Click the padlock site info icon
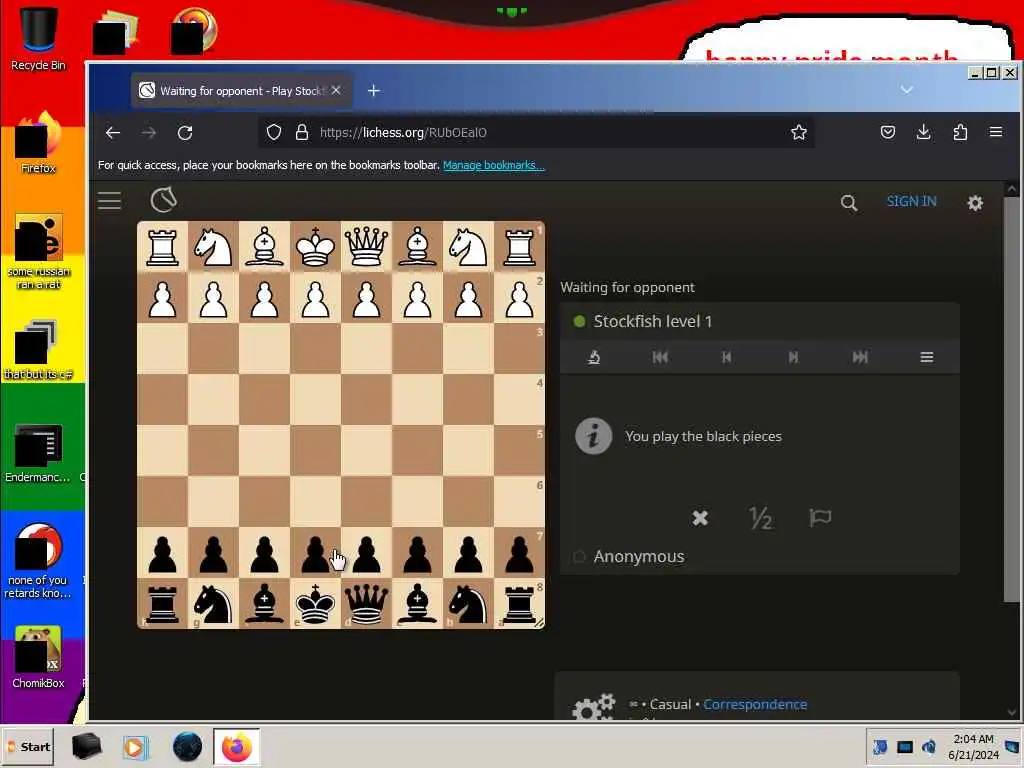Screen dimensions: 1024x768 pyautogui.click(x=302, y=133)
